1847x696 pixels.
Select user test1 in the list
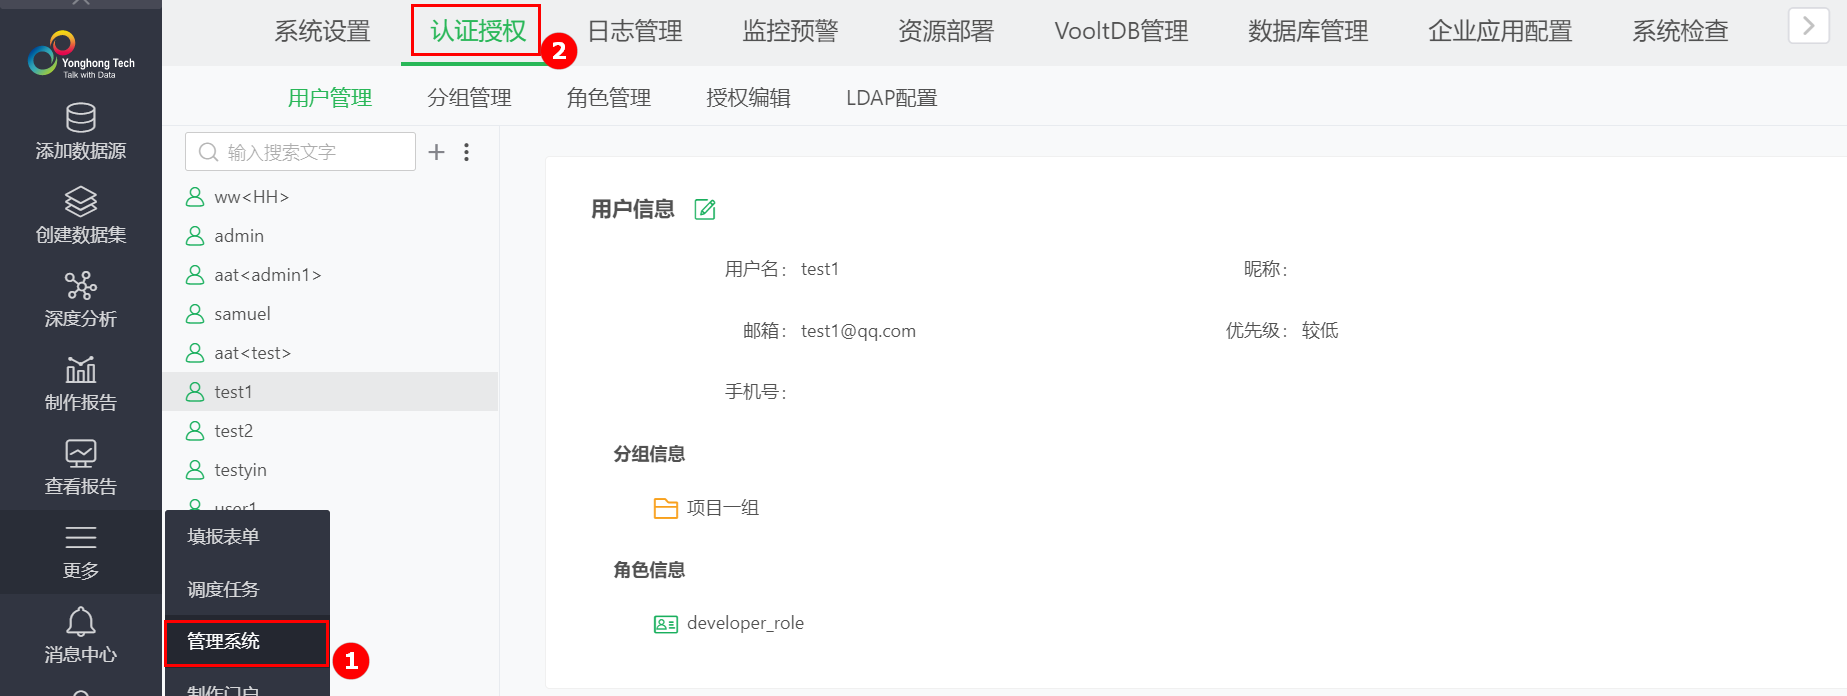[330, 392]
